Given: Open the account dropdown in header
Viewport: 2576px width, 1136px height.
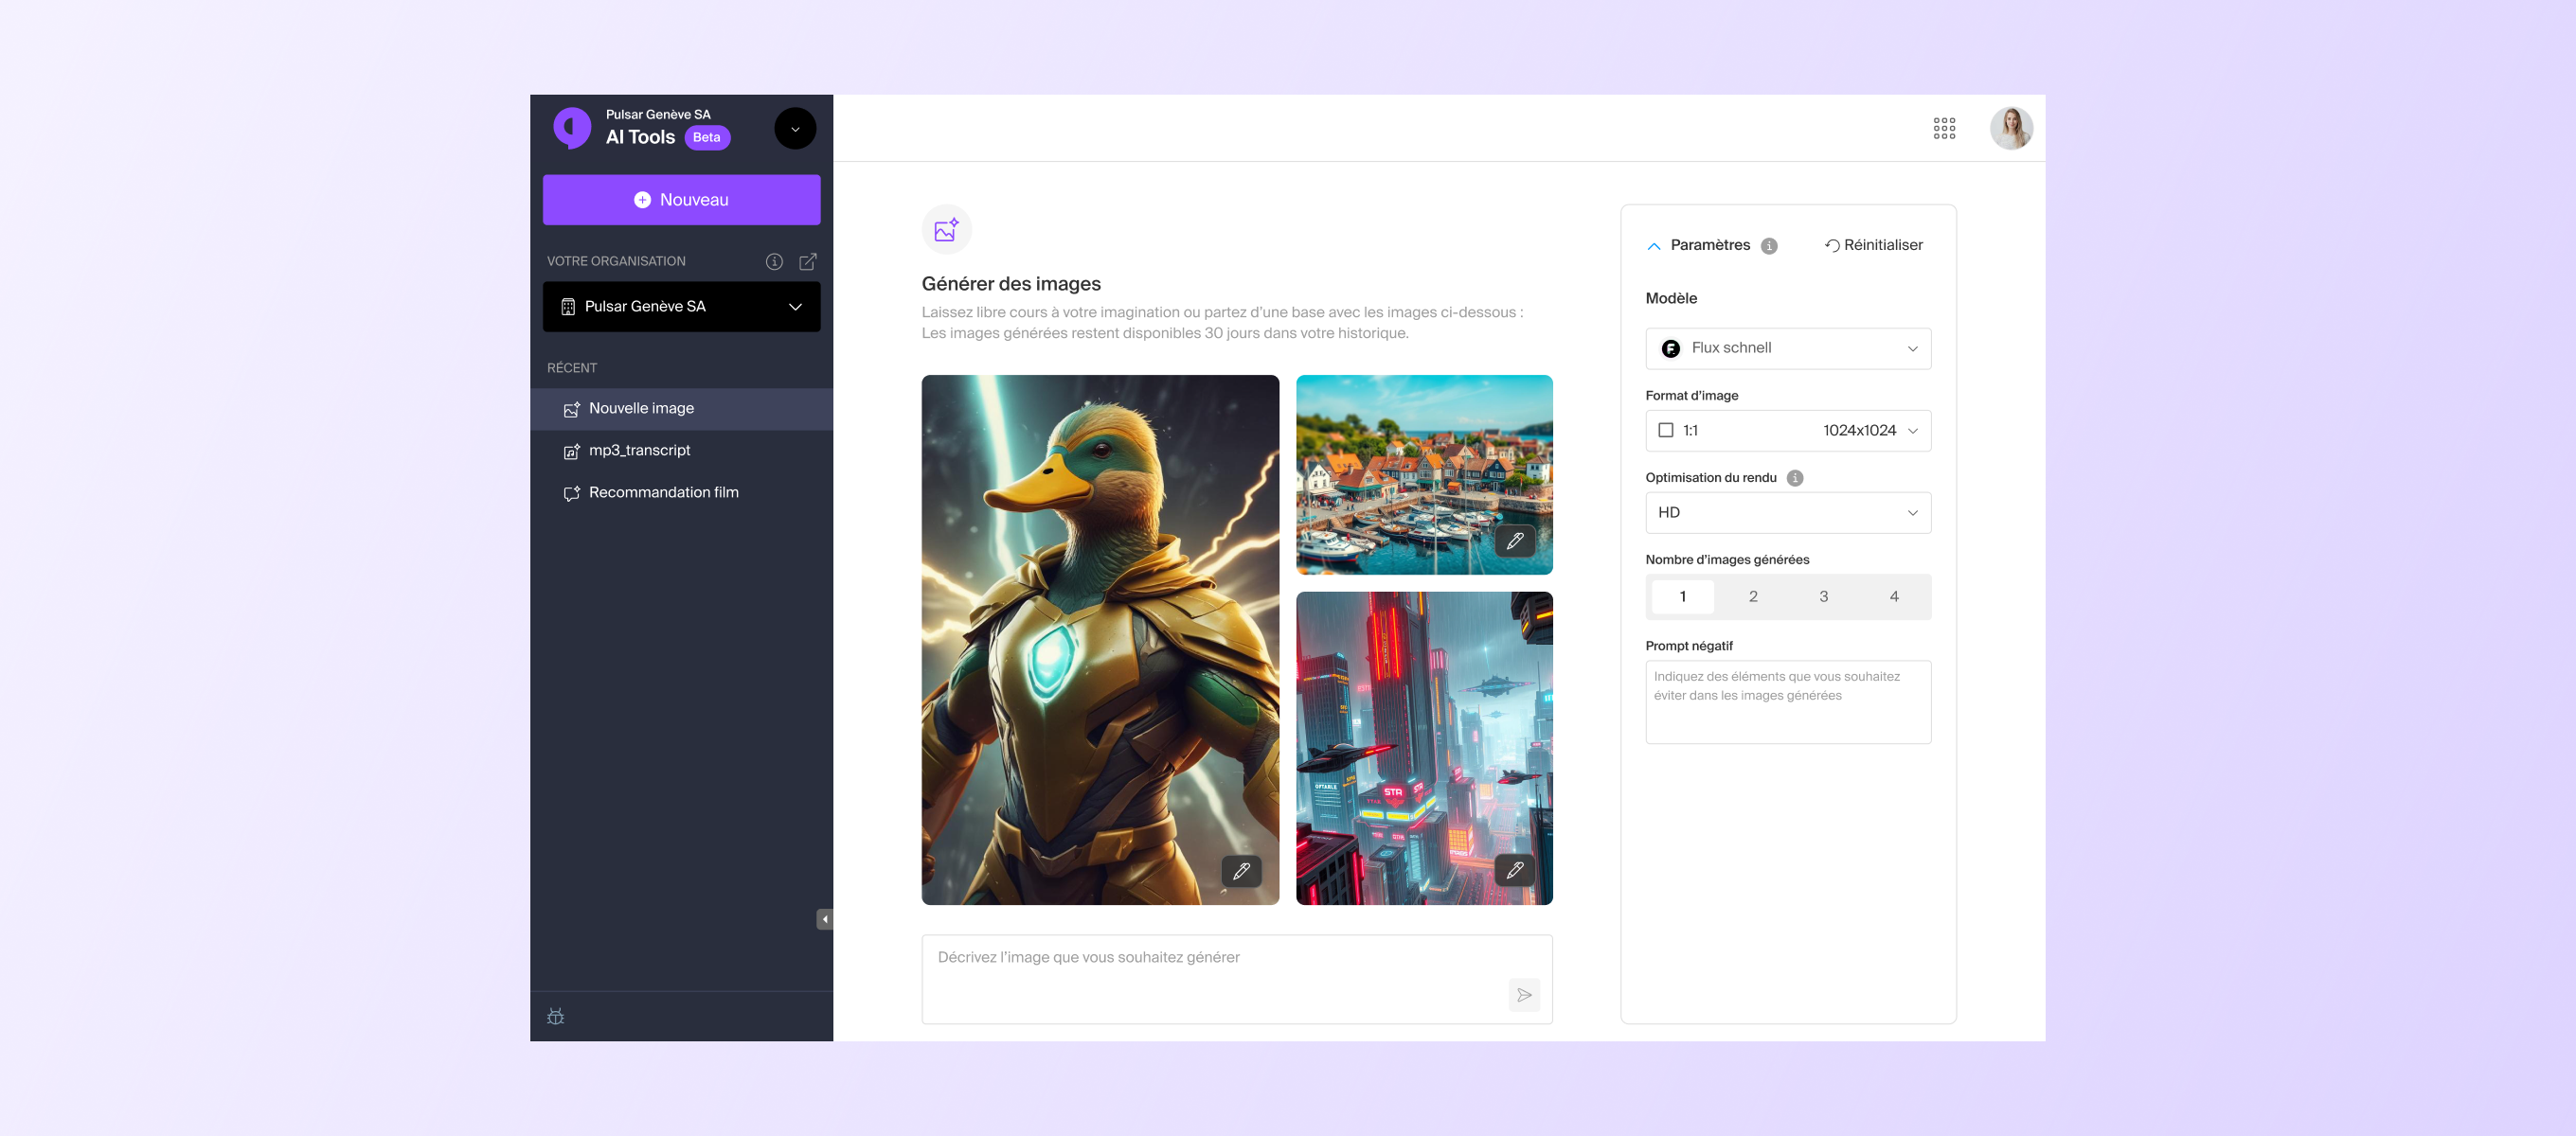Looking at the screenshot, I should click(795, 128).
